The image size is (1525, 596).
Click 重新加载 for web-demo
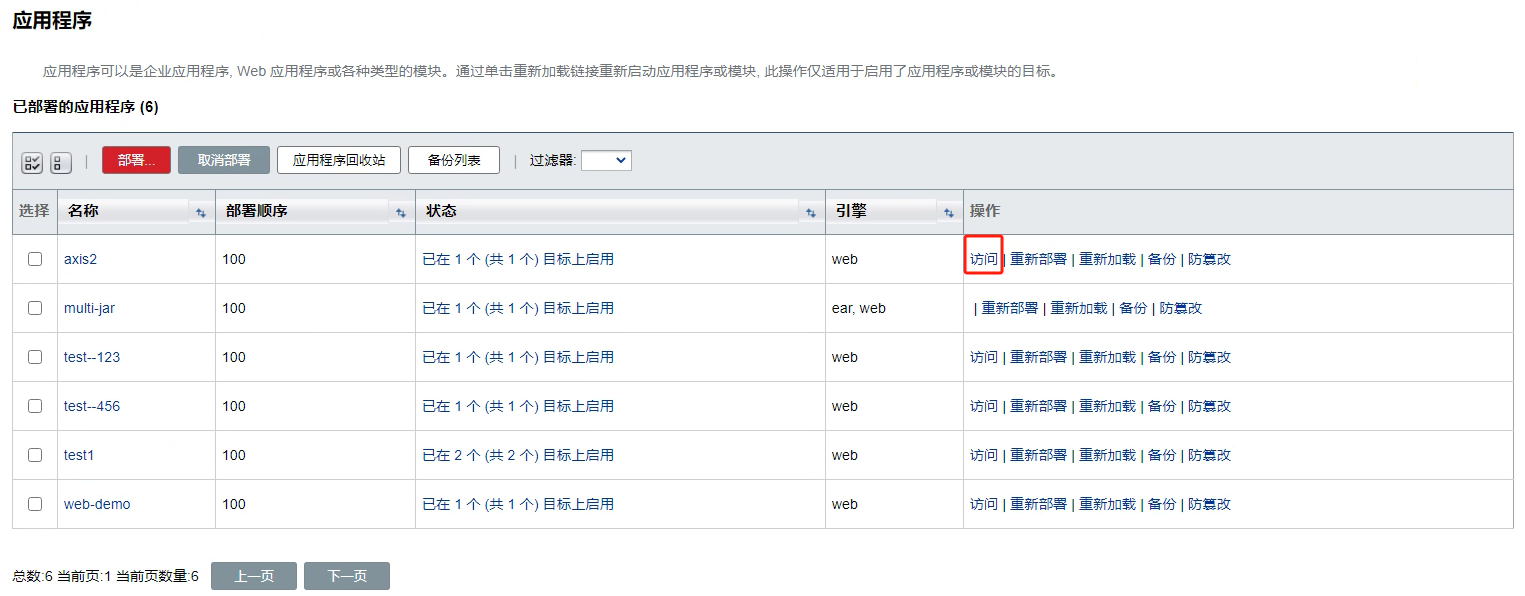(1107, 504)
